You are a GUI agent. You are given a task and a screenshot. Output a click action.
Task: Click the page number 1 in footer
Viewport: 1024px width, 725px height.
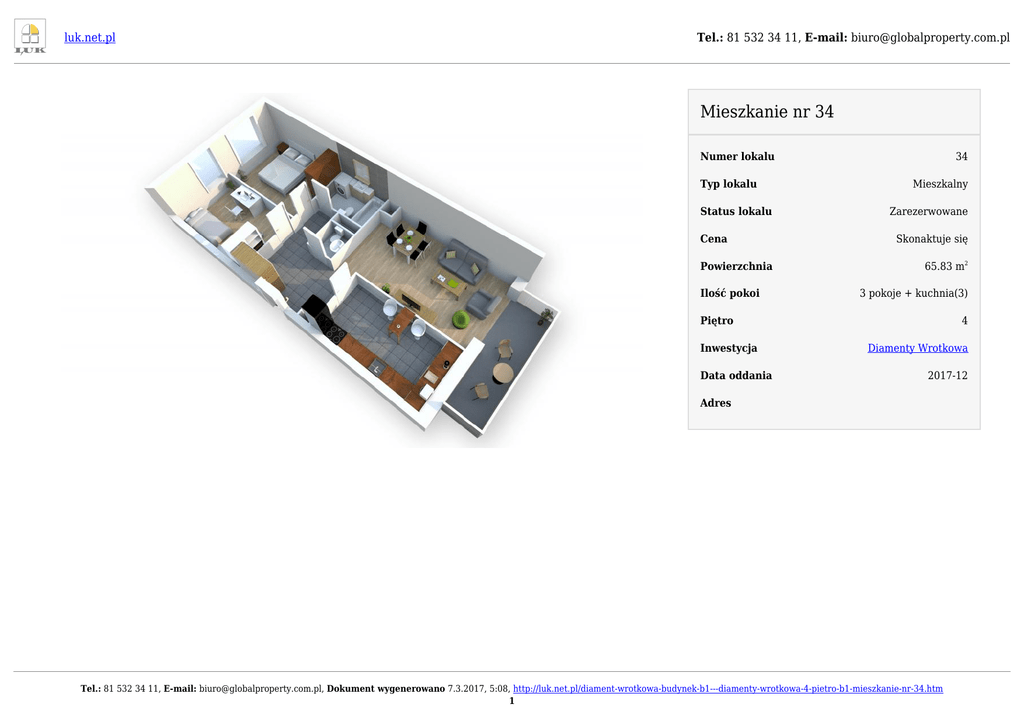(x=512, y=701)
